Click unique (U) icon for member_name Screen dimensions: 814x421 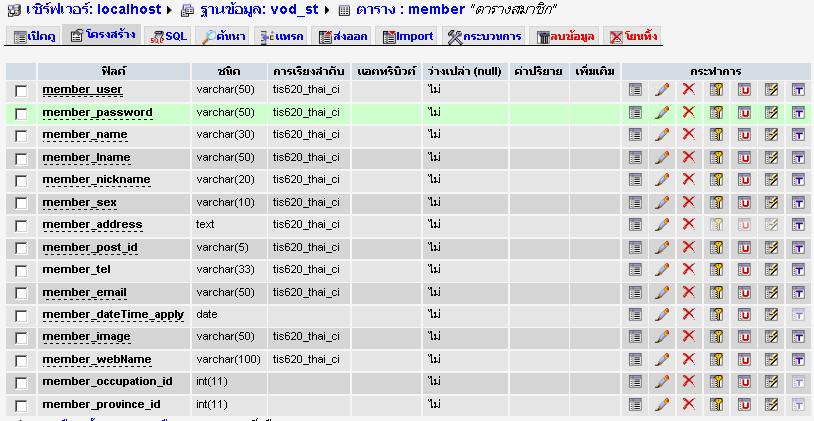pyautogui.click(x=744, y=135)
